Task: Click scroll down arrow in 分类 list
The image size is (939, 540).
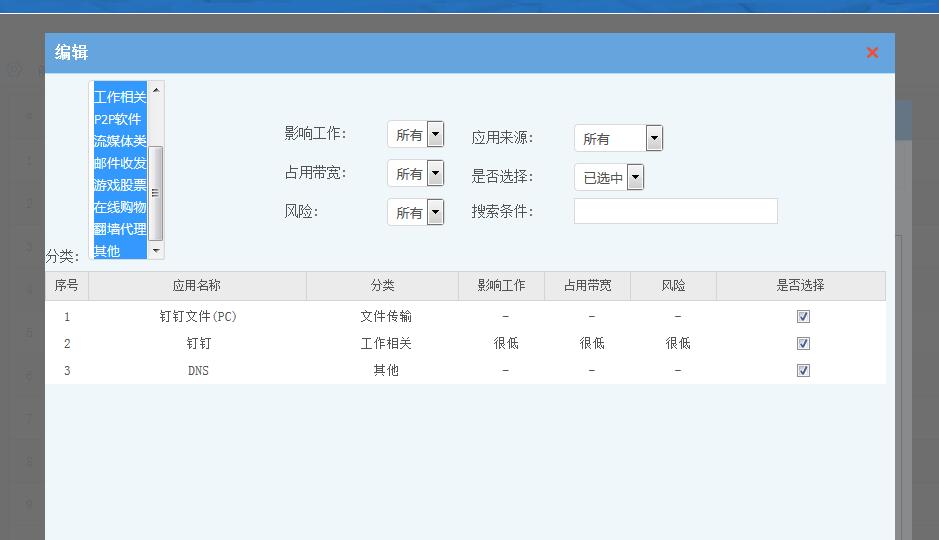Action: click(x=156, y=251)
